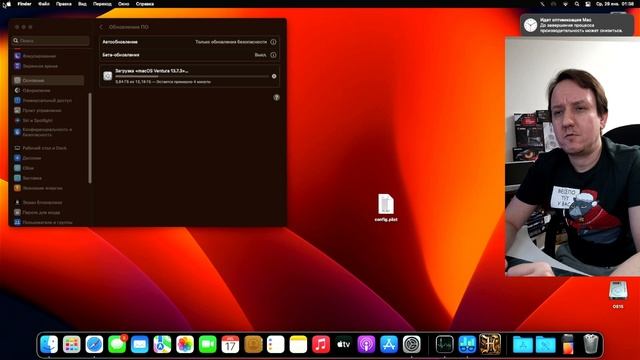
Task: Open Заставка settings in the sidebar
Action: (28, 178)
